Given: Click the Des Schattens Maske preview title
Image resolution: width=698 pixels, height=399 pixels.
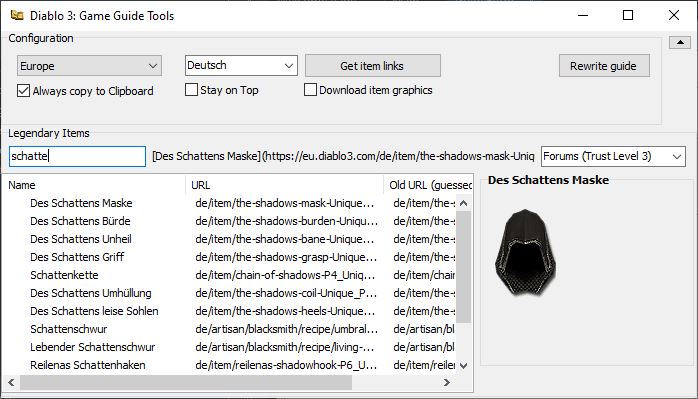Looking at the screenshot, I should 548,180.
